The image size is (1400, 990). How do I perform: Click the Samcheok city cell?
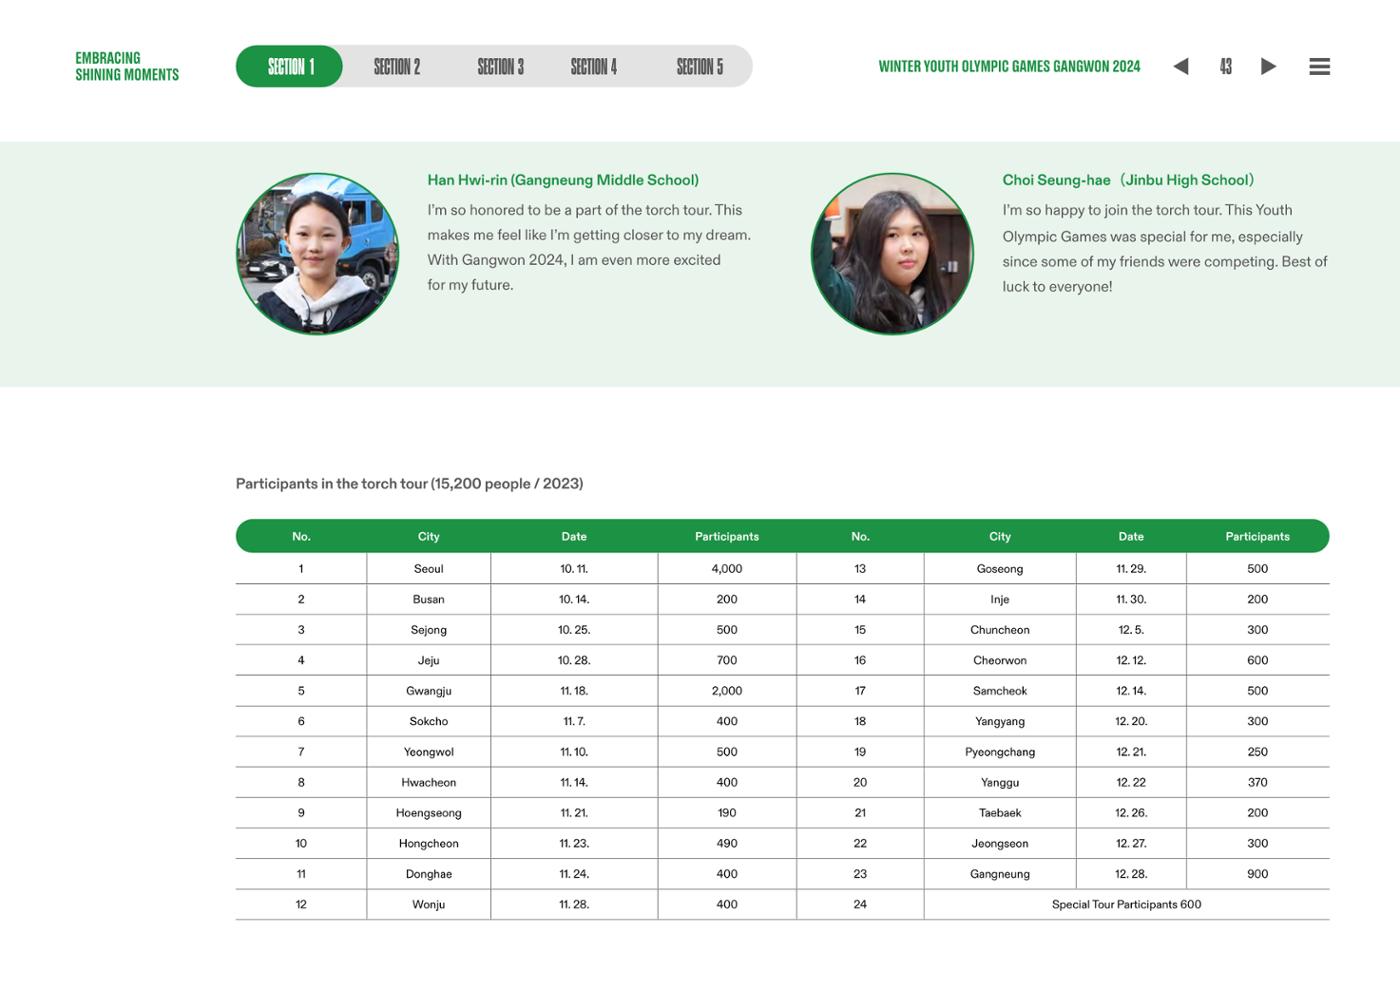tap(1000, 690)
